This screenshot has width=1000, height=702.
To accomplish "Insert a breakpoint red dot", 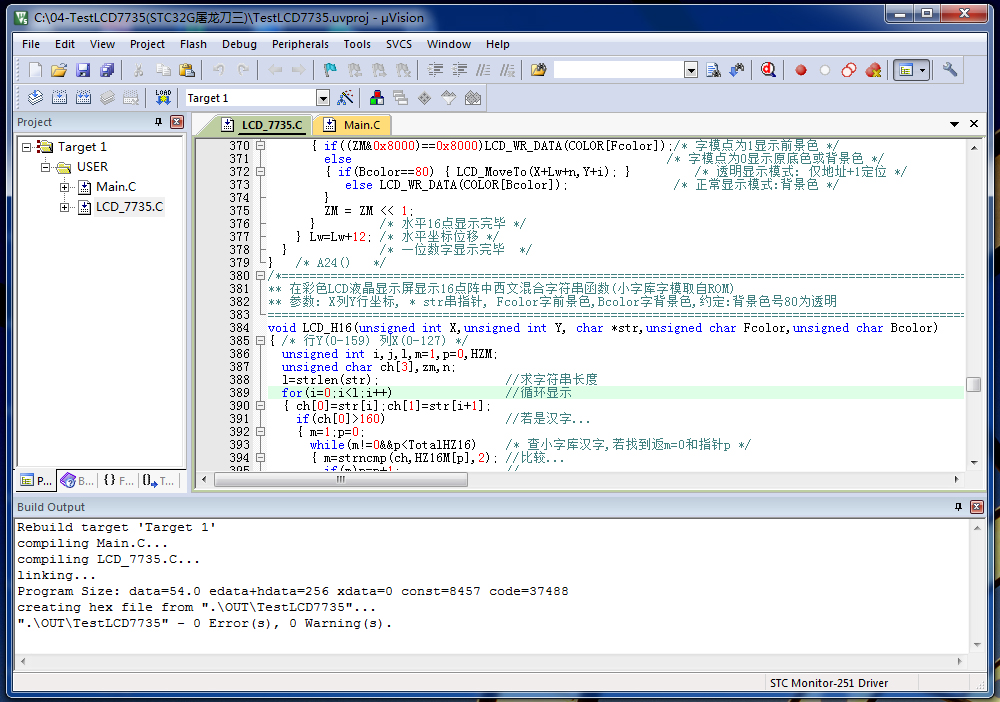I will coord(801,70).
